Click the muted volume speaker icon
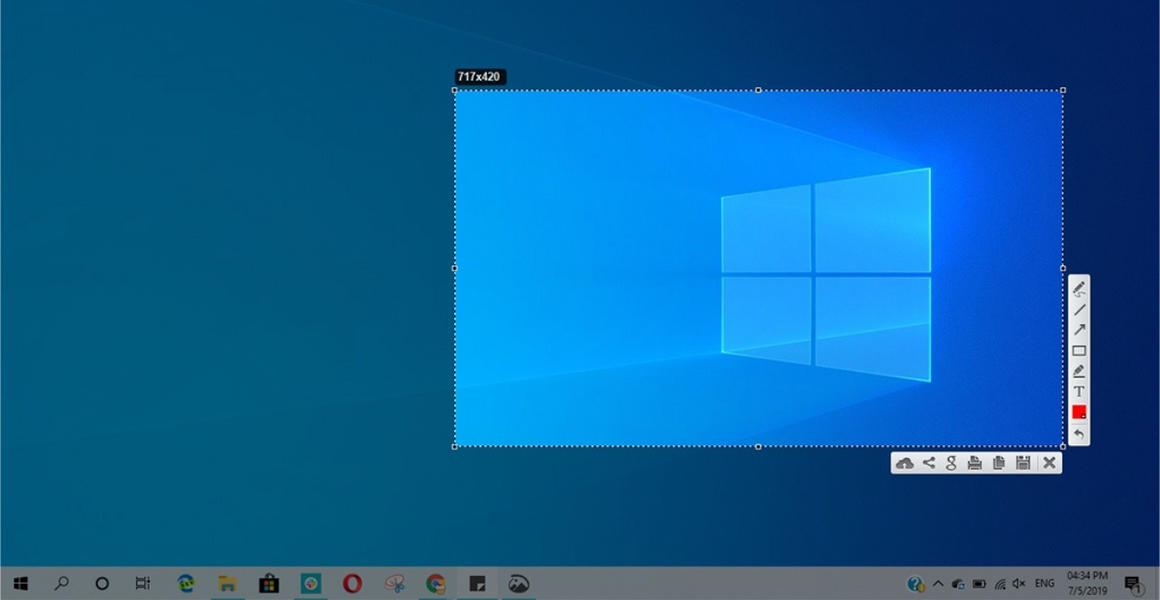Viewport: 1160px width, 600px height. click(x=1019, y=584)
